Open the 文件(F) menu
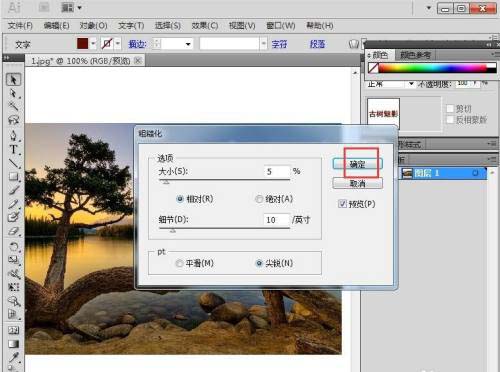This screenshot has height=372, width=500. point(20,26)
